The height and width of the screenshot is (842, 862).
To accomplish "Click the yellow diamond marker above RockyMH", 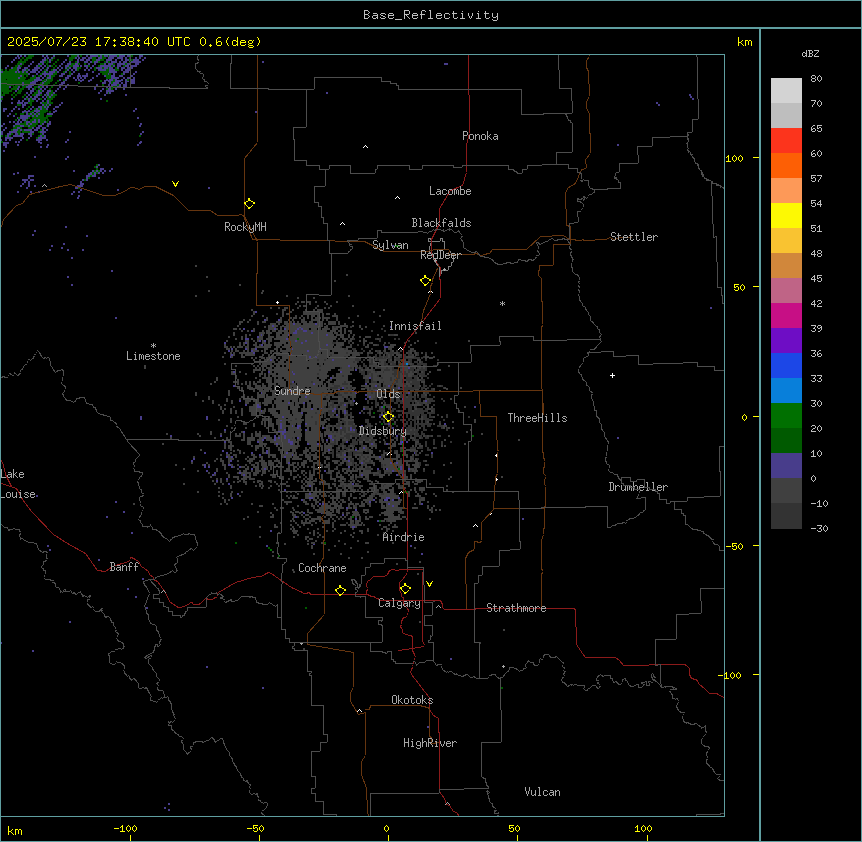I will tap(249, 204).
